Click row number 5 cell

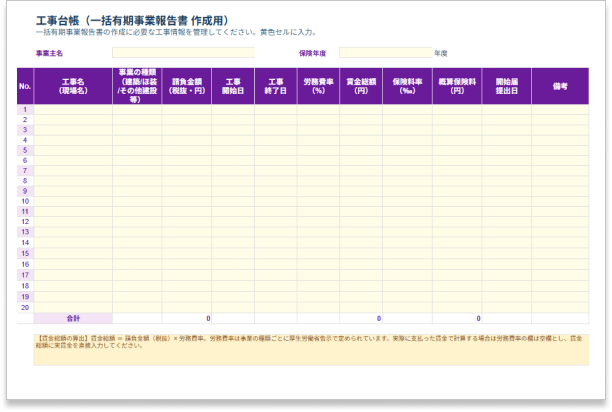[x=25, y=150]
